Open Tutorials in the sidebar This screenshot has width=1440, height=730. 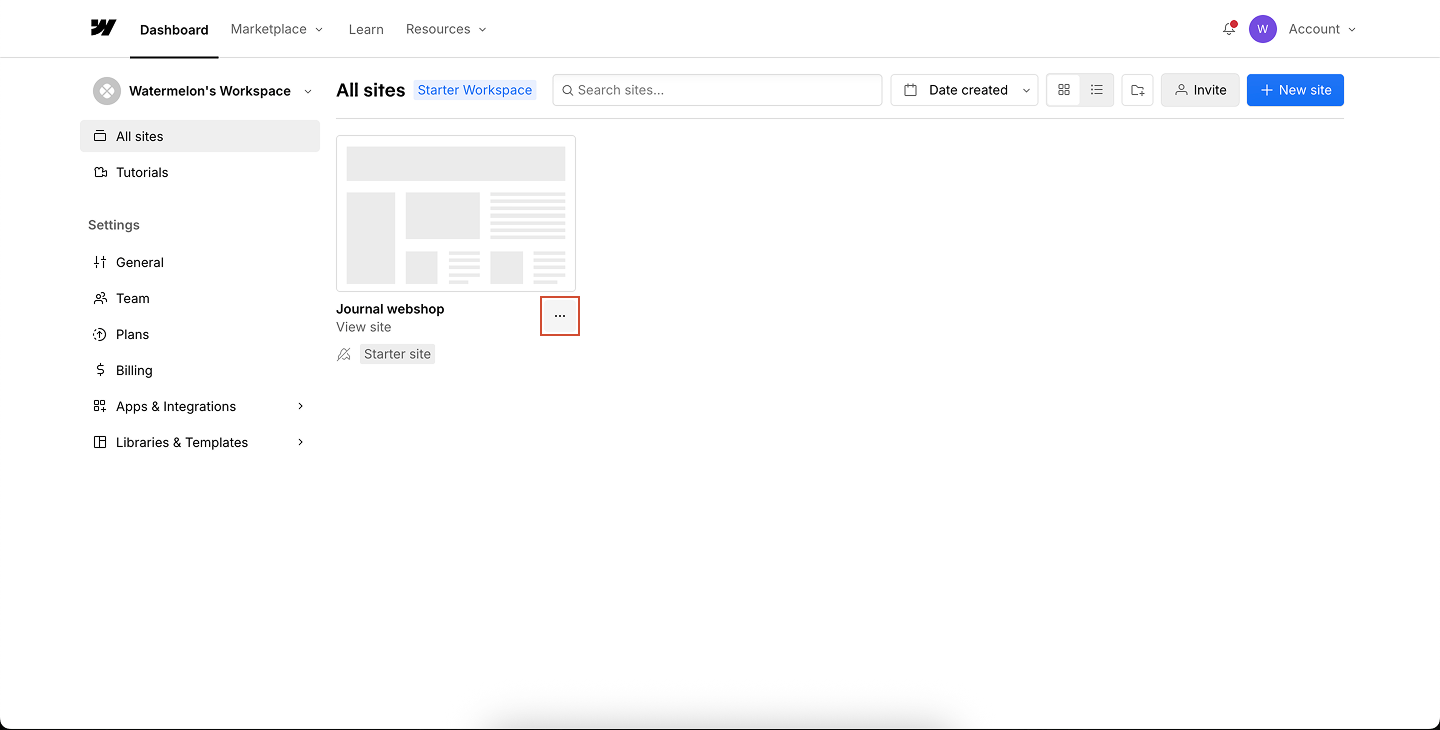coord(200,172)
